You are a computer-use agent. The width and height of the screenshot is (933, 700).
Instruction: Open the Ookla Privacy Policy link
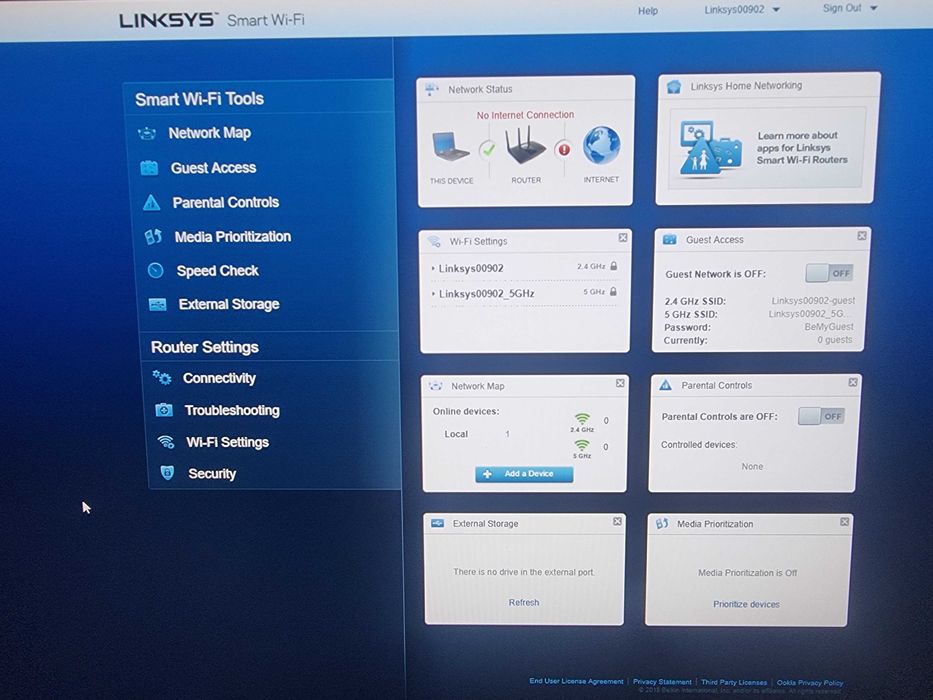click(810, 683)
